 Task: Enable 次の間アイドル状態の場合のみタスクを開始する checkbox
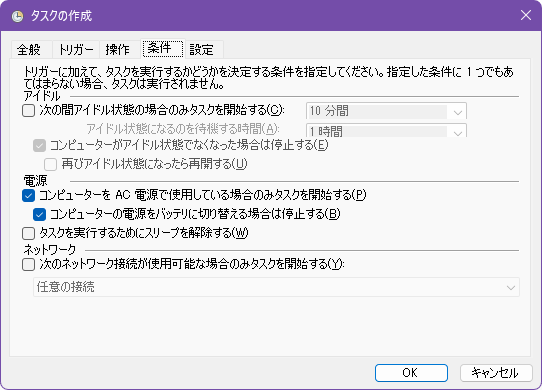tap(28, 111)
